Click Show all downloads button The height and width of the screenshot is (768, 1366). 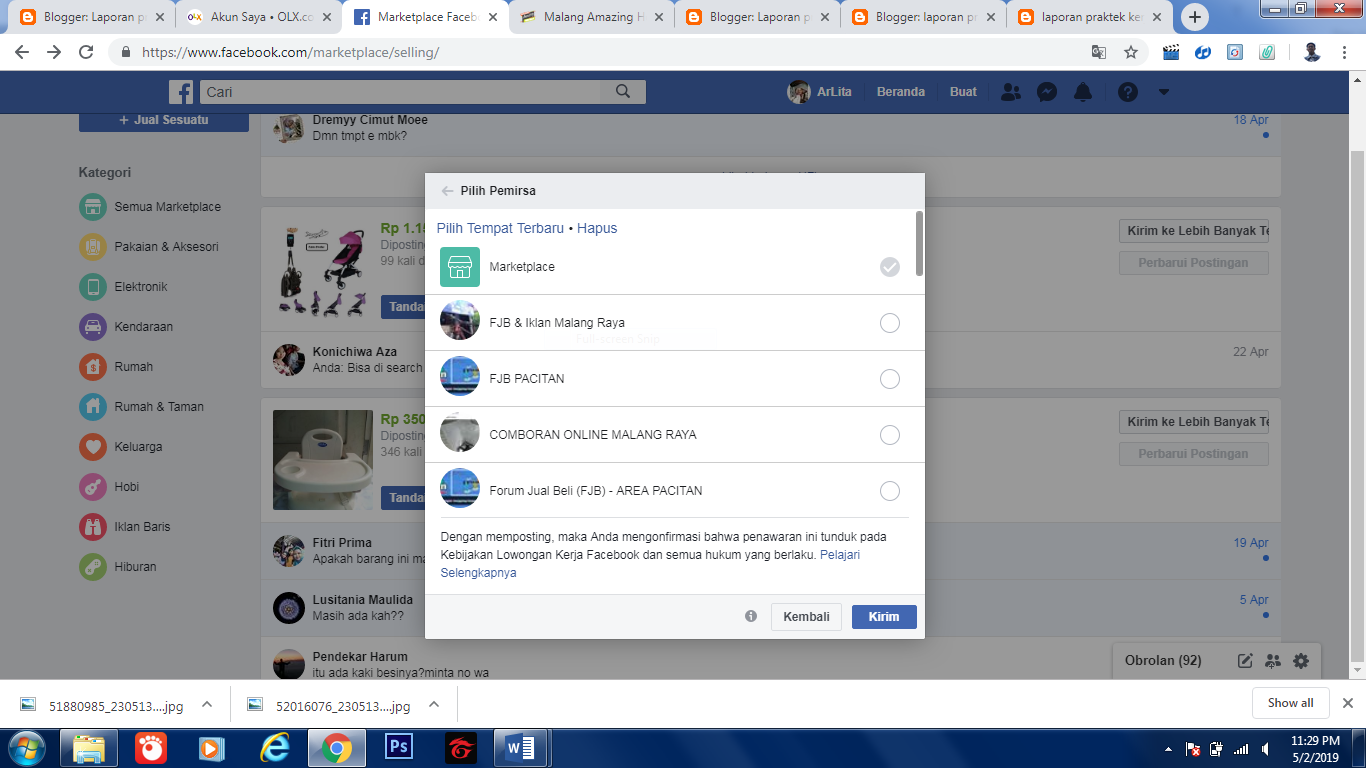tap(1290, 703)
